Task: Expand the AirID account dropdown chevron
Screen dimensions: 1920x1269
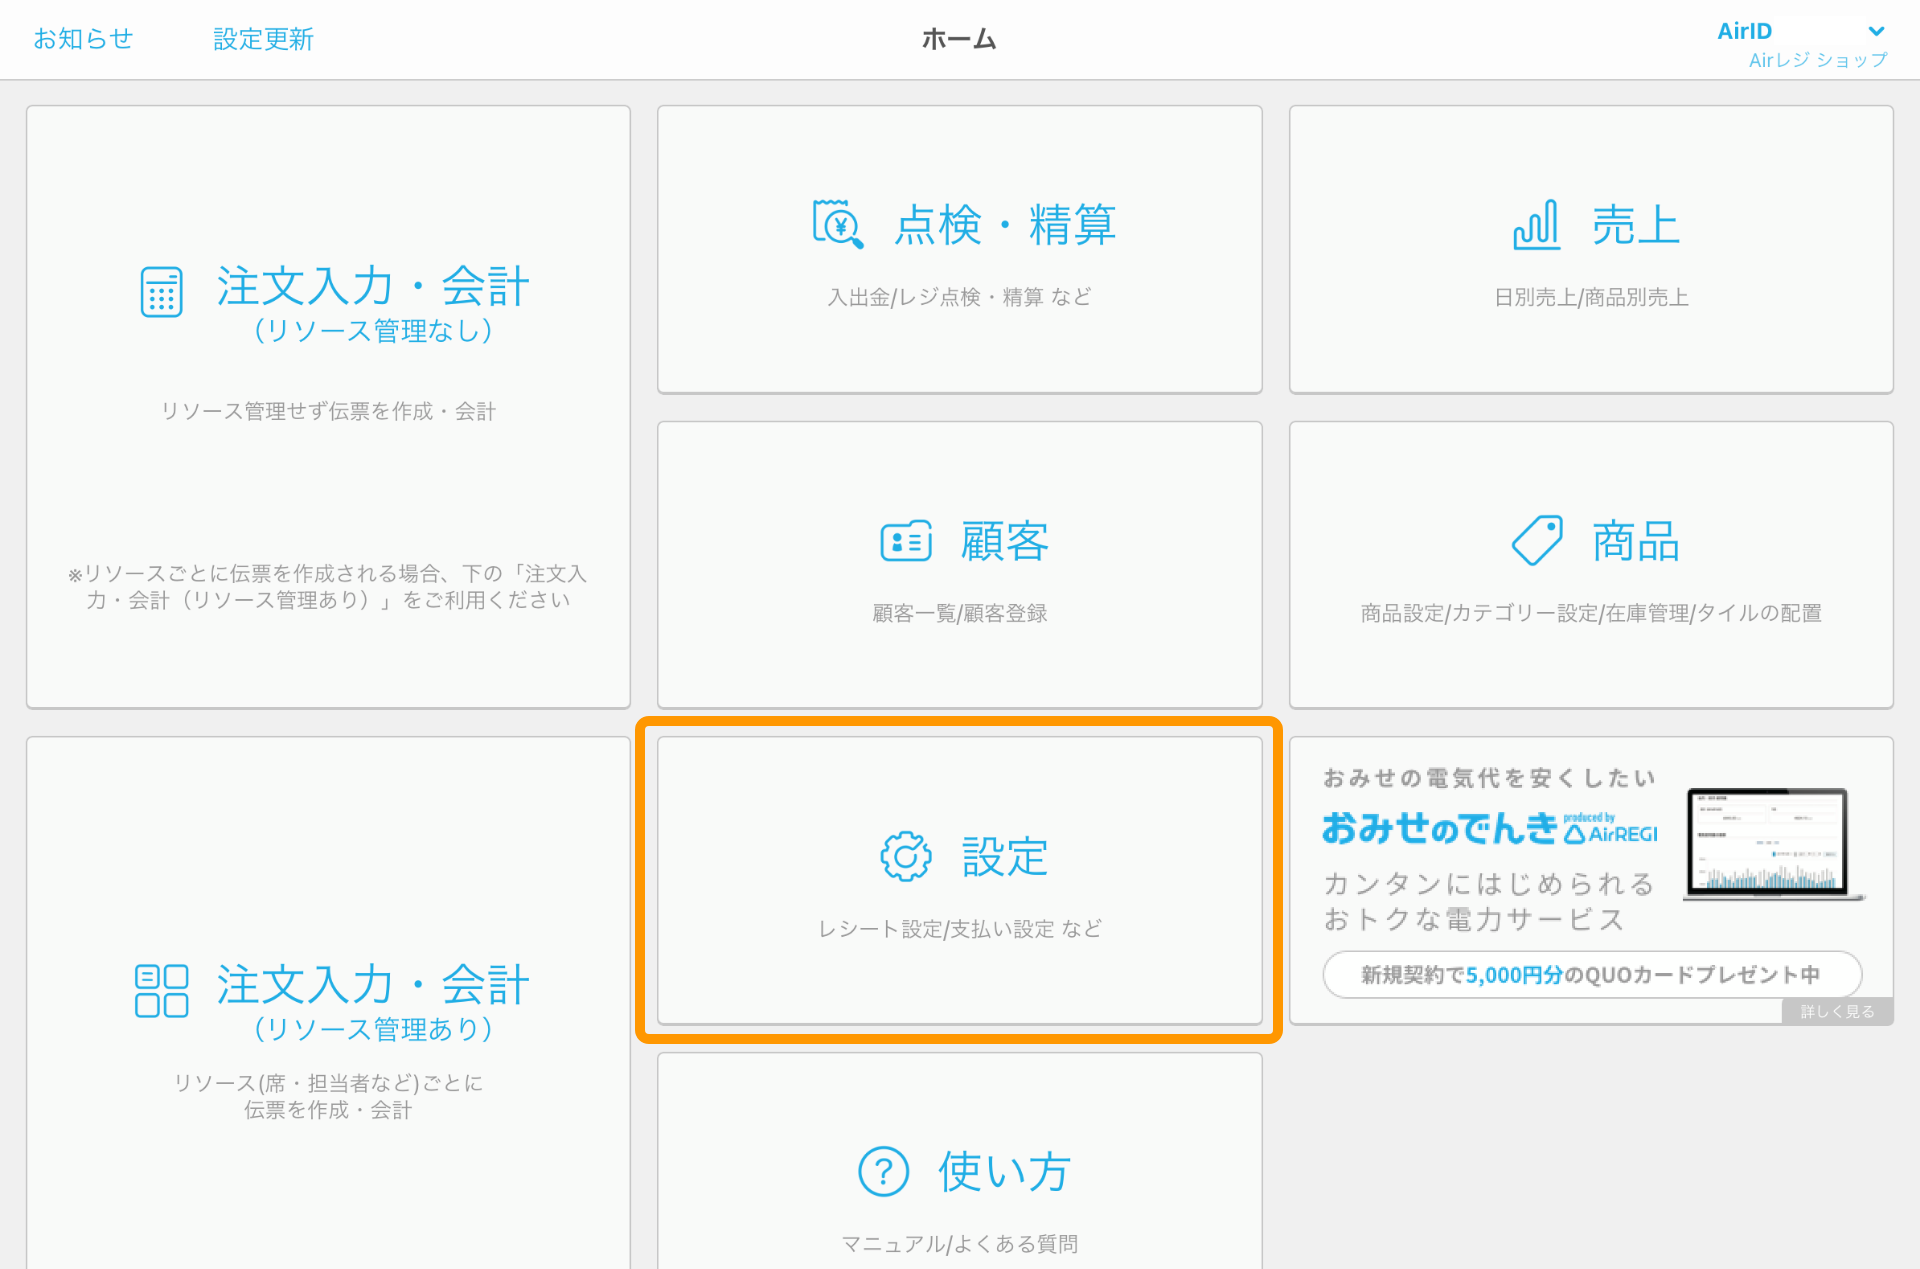Action: [x=1876, y=31]
